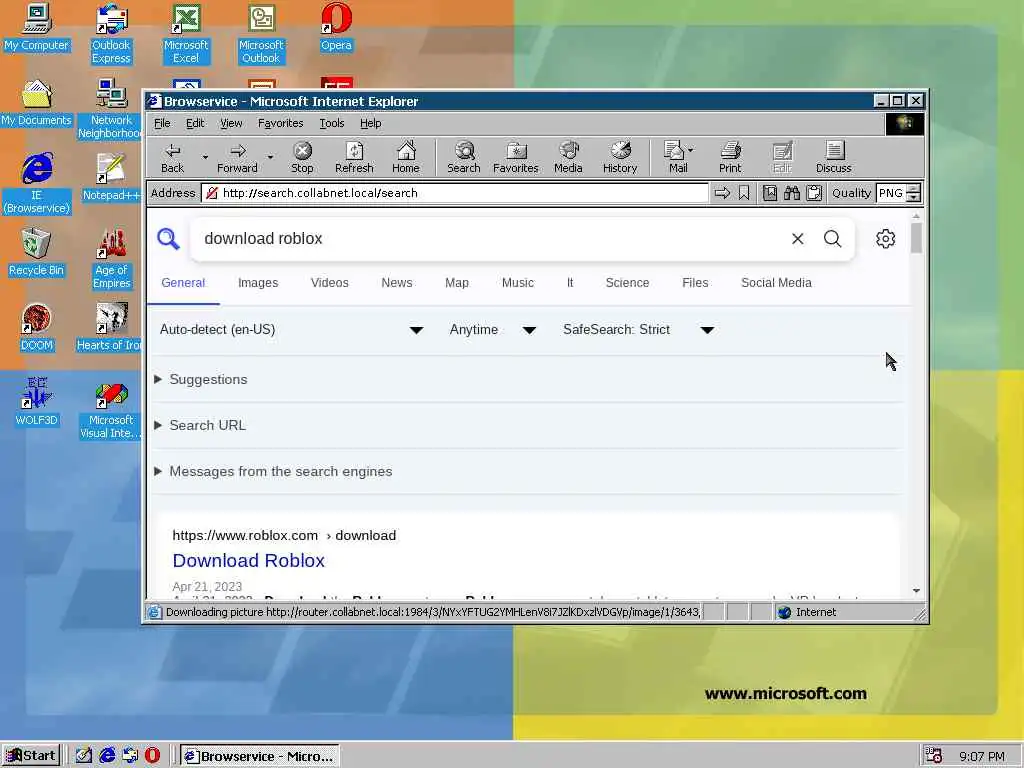Switch to the Science search tab
The width and height of the screenshot is (1024, 768).
[x=627, y=283]
